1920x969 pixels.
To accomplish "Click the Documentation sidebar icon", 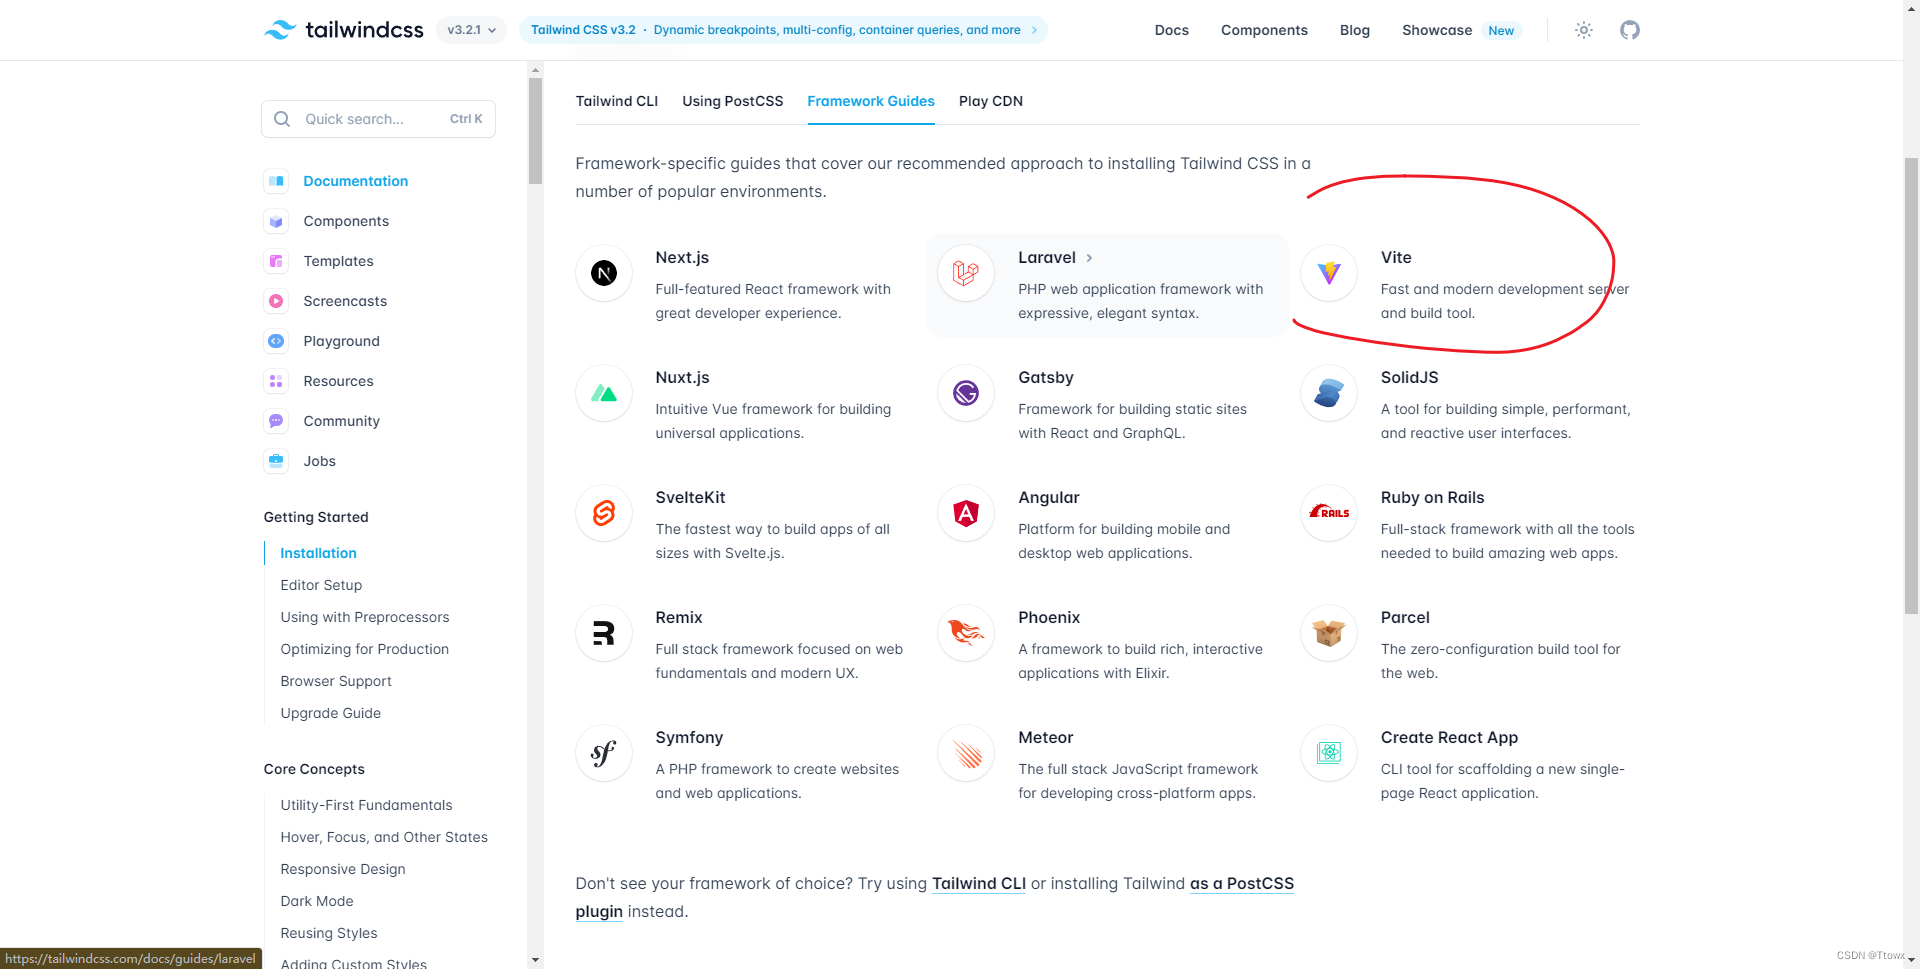I will 276,181.
